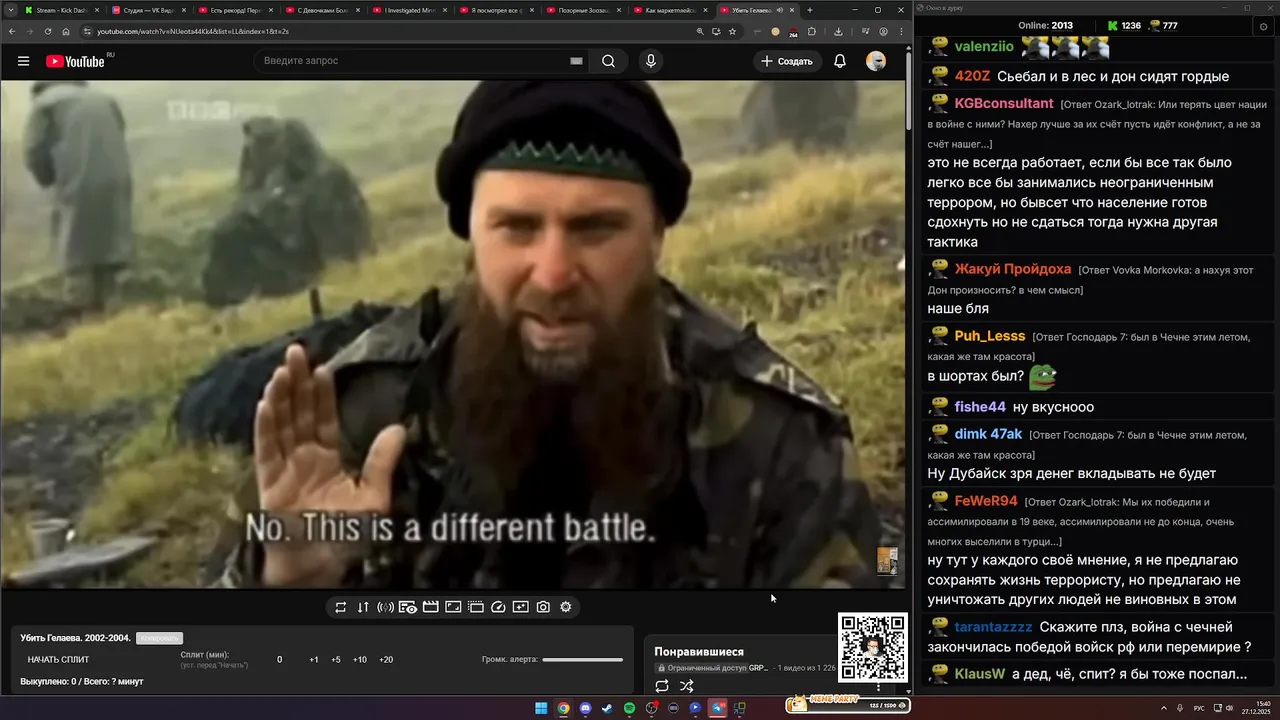Open the YouTube hamburger guide menu
The image size is (1280, 720).
[23, 61]
